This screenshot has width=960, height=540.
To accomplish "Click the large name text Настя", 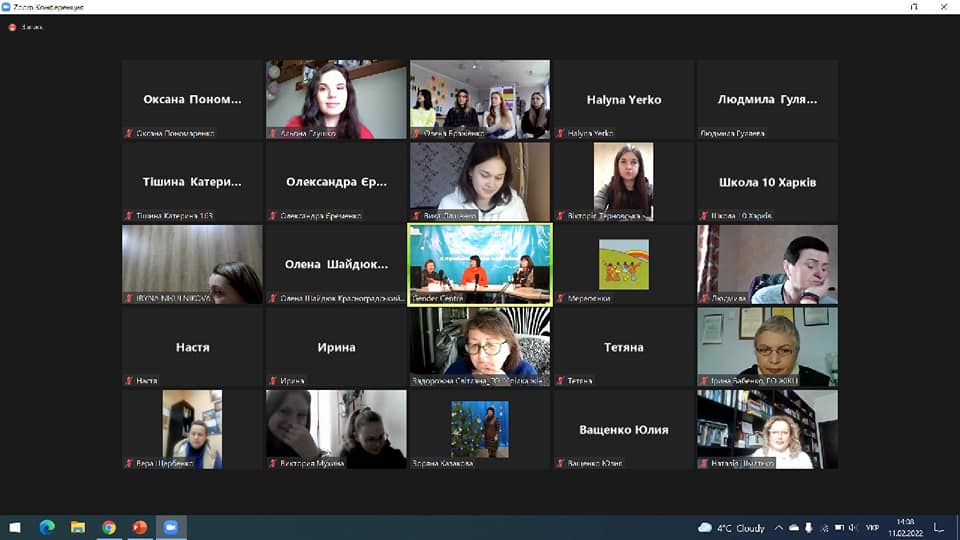I will (x=192, y=347).
